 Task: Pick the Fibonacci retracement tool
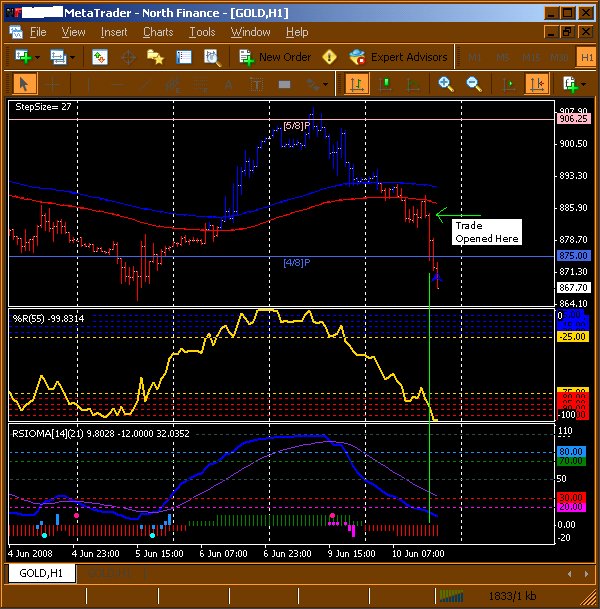click(201, 84)
